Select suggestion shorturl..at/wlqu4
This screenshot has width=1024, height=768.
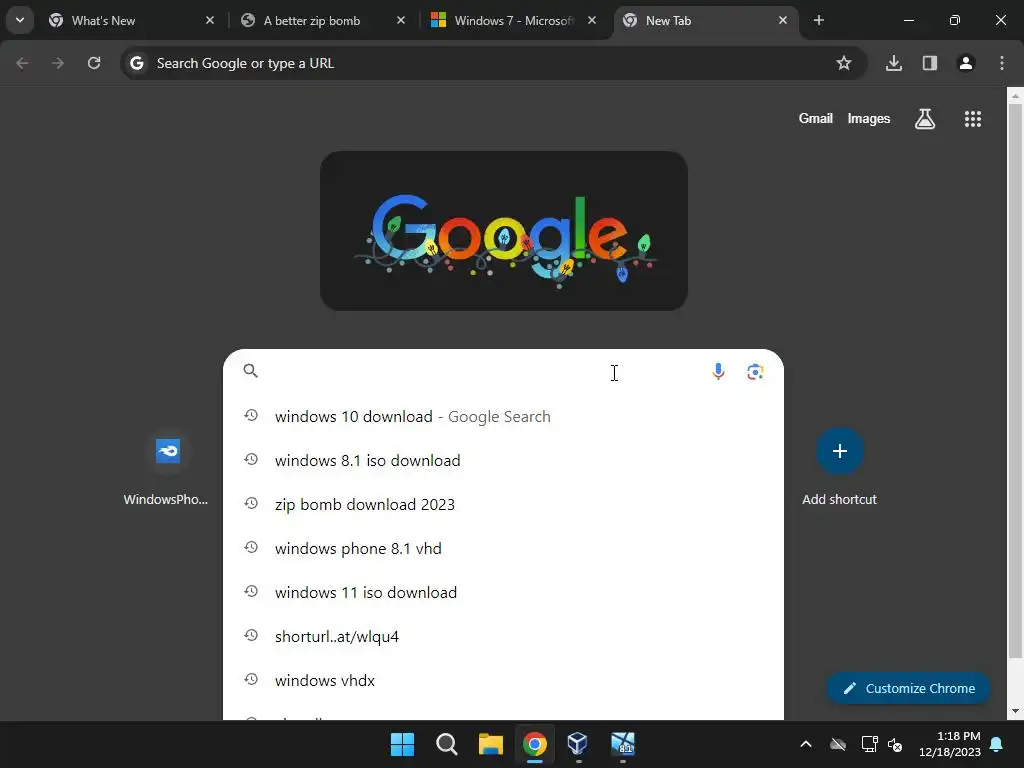[x=504, y=637]
